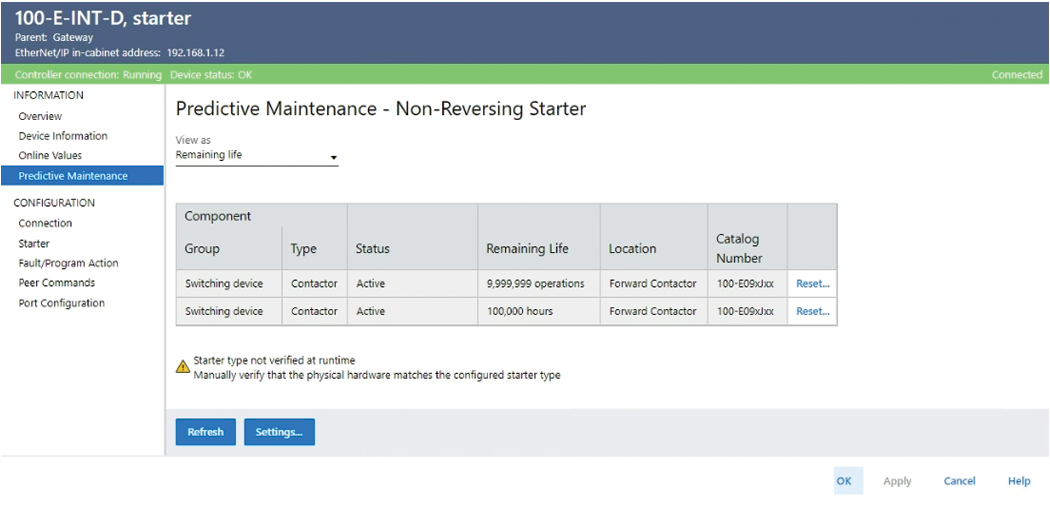Click the yellow warning triangle icon

click(x=183, y=366)
